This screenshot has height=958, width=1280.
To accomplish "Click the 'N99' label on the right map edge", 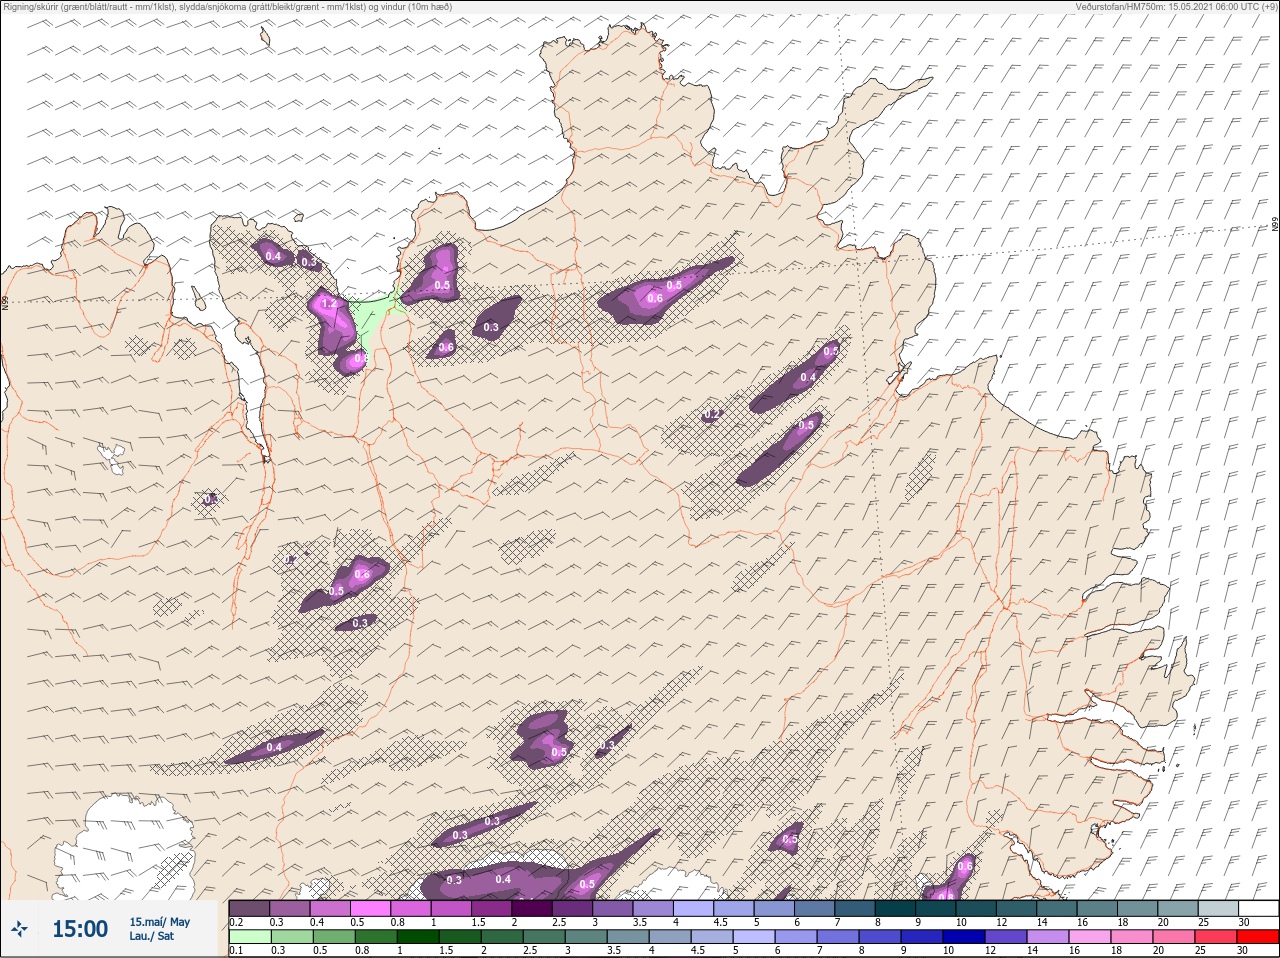I will tap(1275, 226).
